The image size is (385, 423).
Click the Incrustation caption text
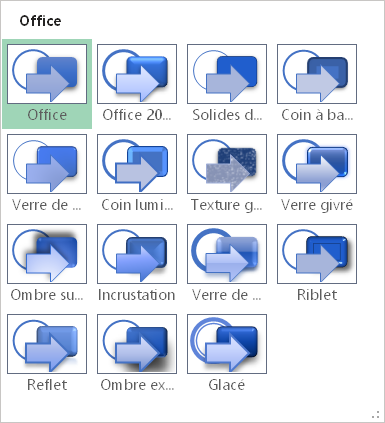point(137,295)
